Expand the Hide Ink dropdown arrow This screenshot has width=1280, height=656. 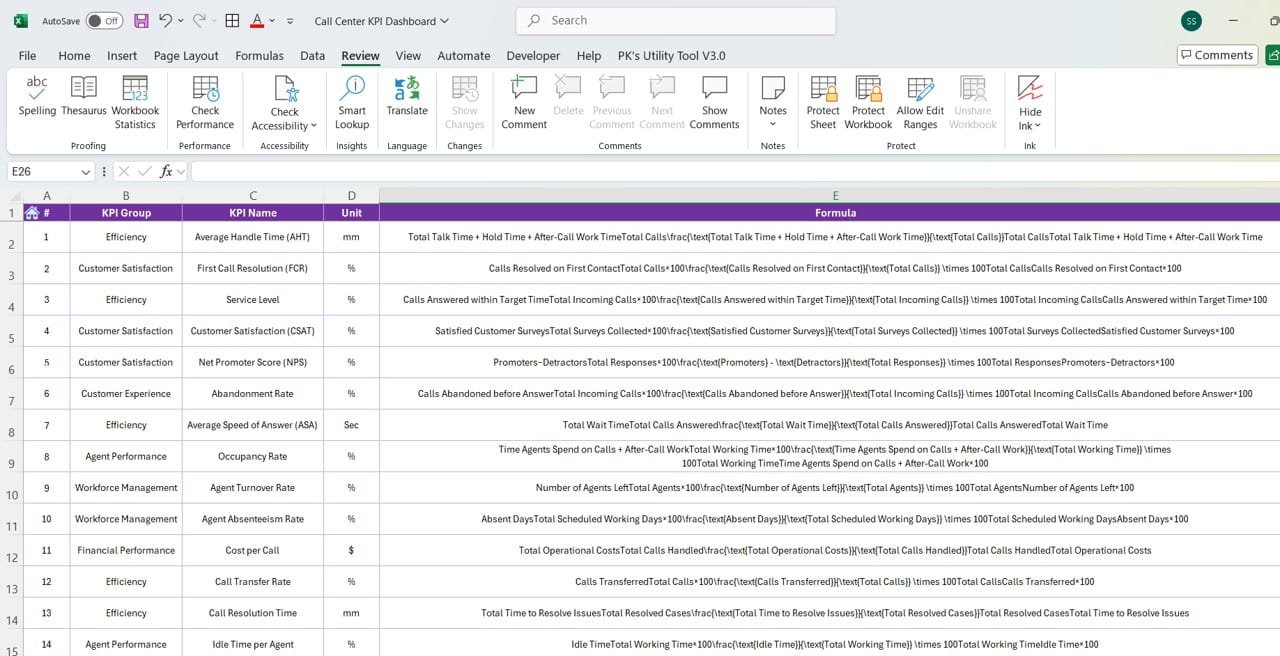(x=1038, y=126)
